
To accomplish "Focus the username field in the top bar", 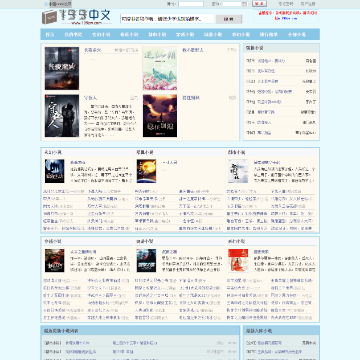I will point(191,4).
